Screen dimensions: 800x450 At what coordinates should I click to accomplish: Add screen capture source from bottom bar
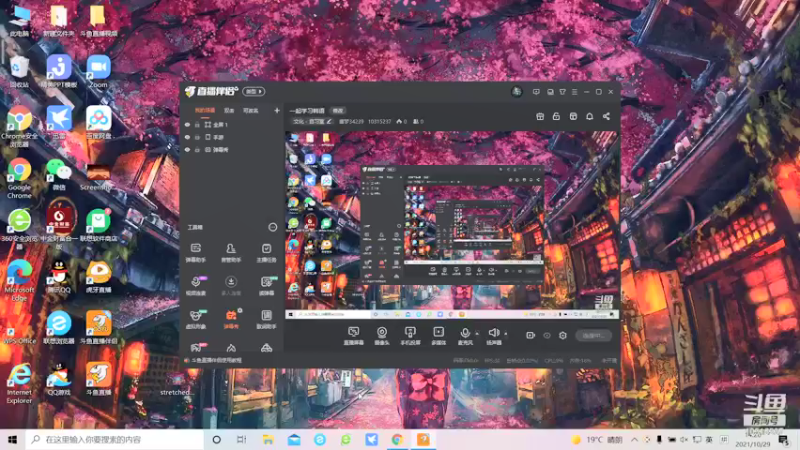pyautogui.click(x=353, y=336)
